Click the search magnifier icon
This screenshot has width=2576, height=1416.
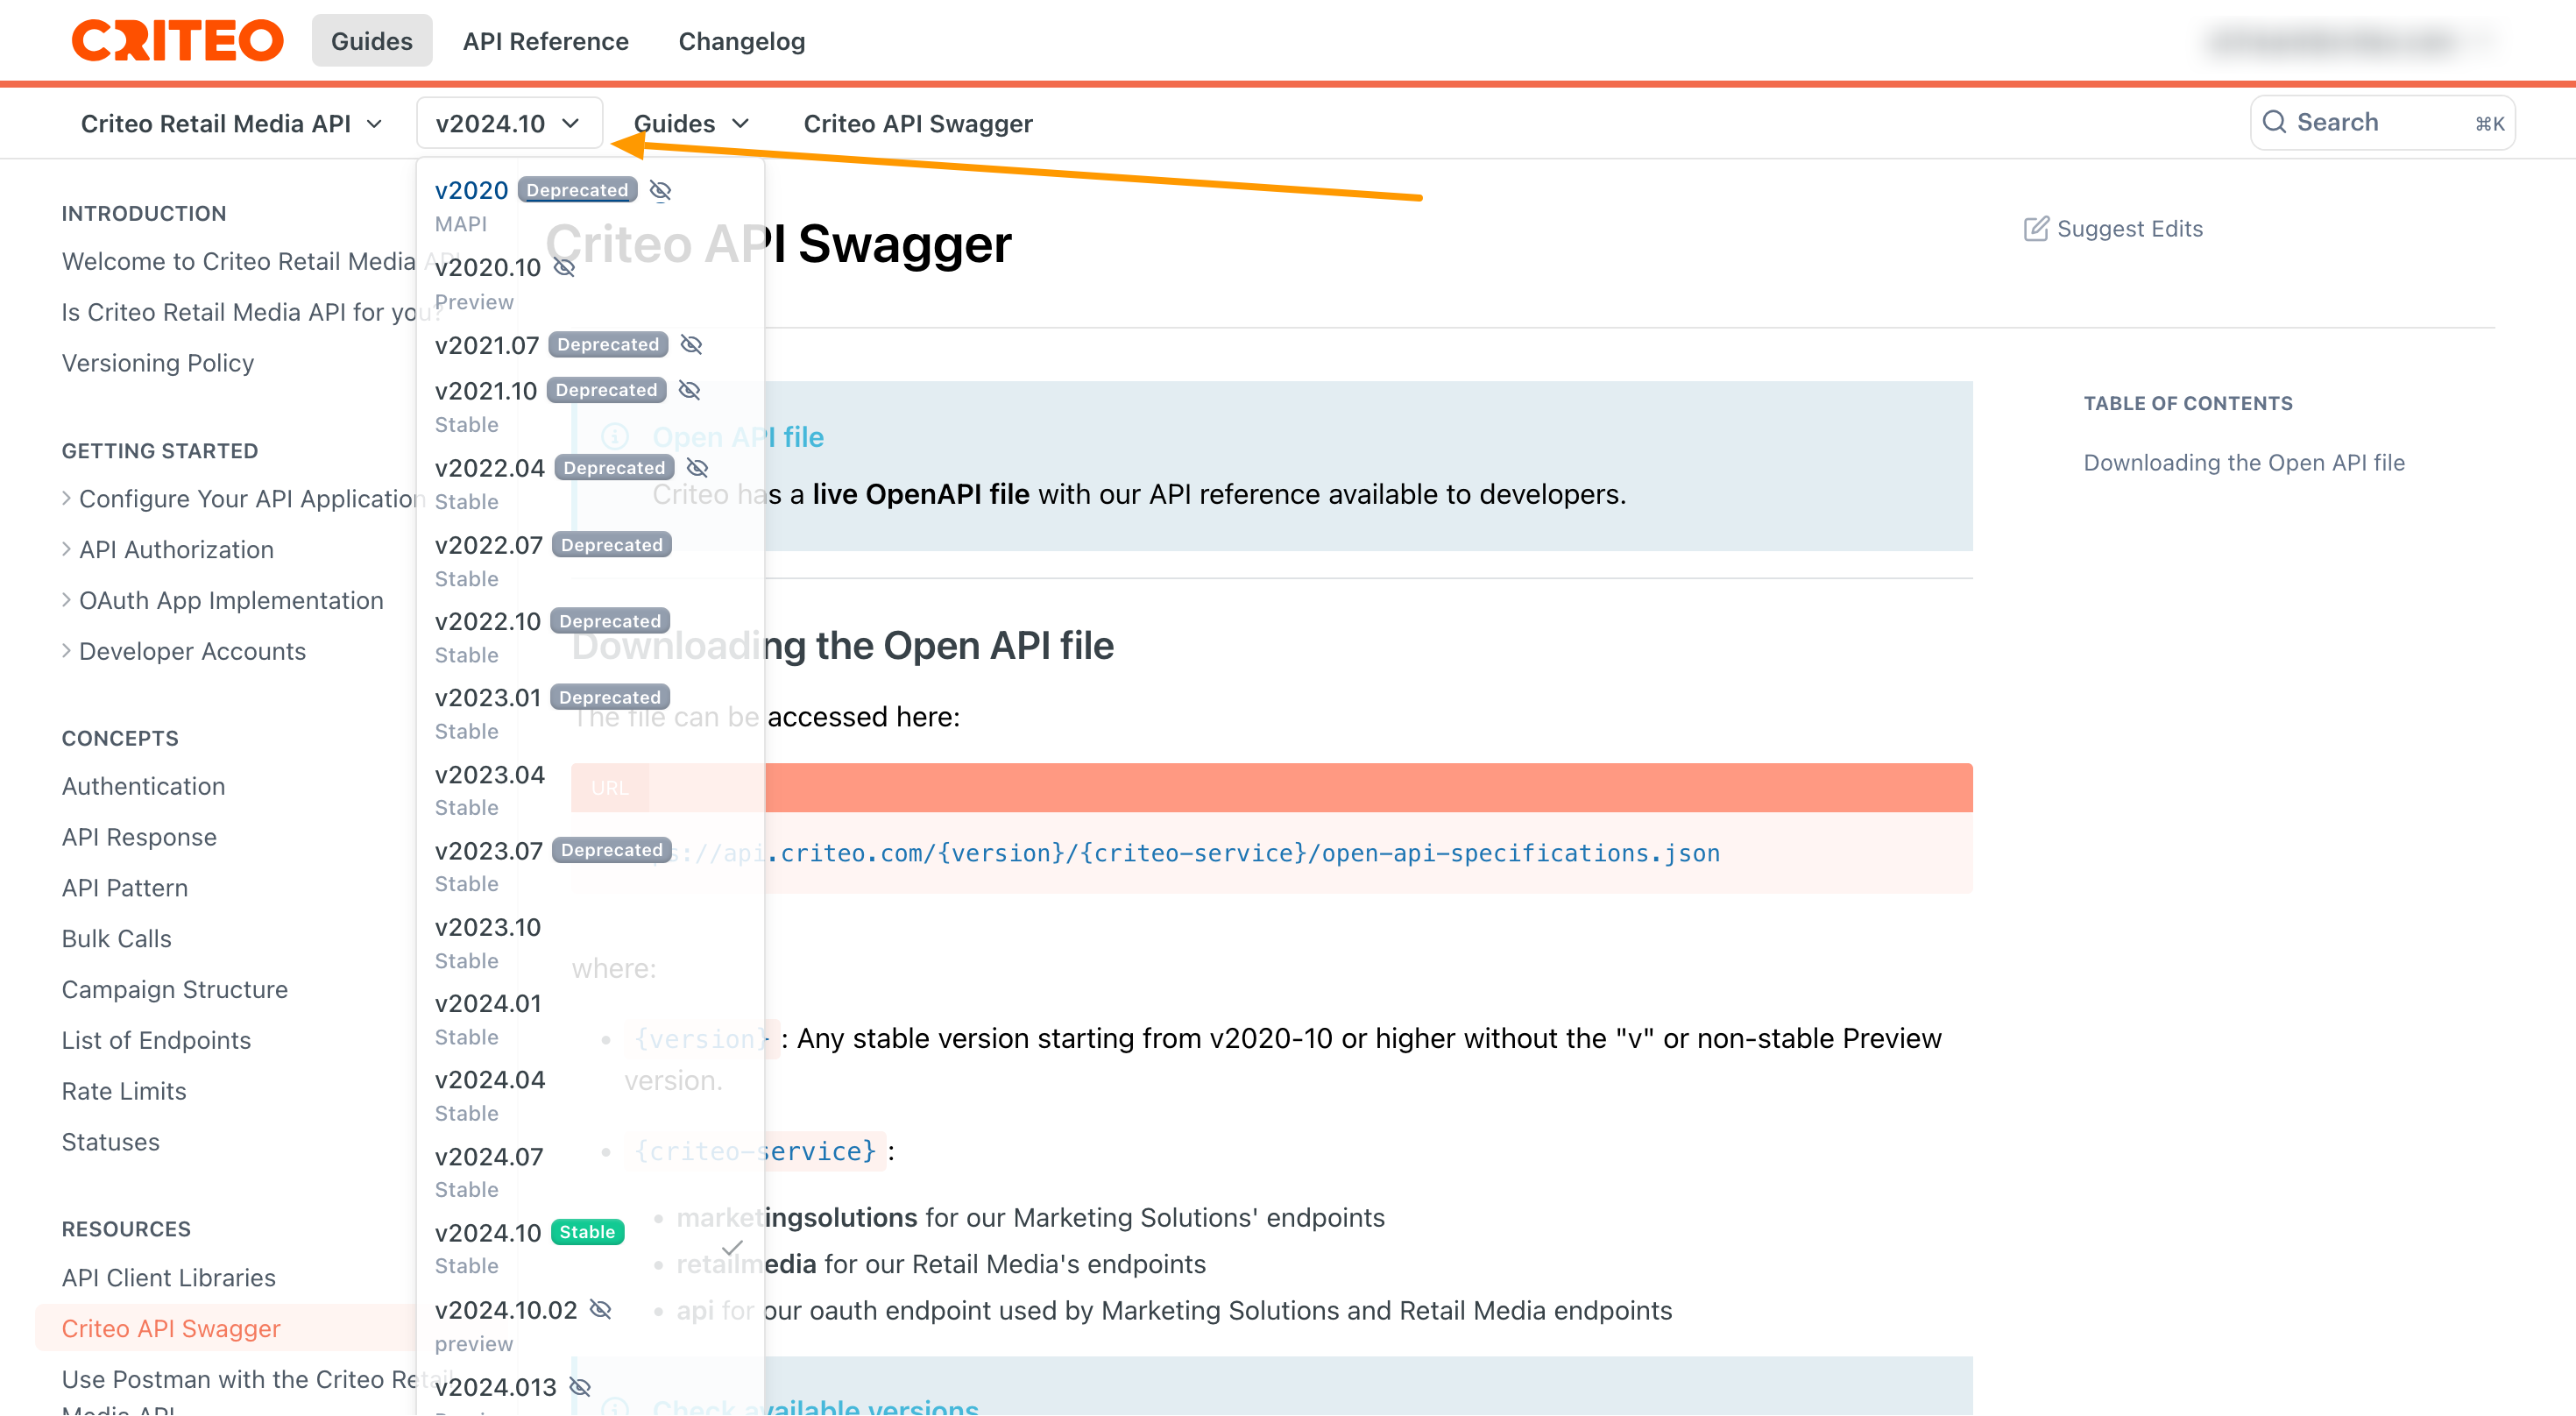(x=2274, y=122)
